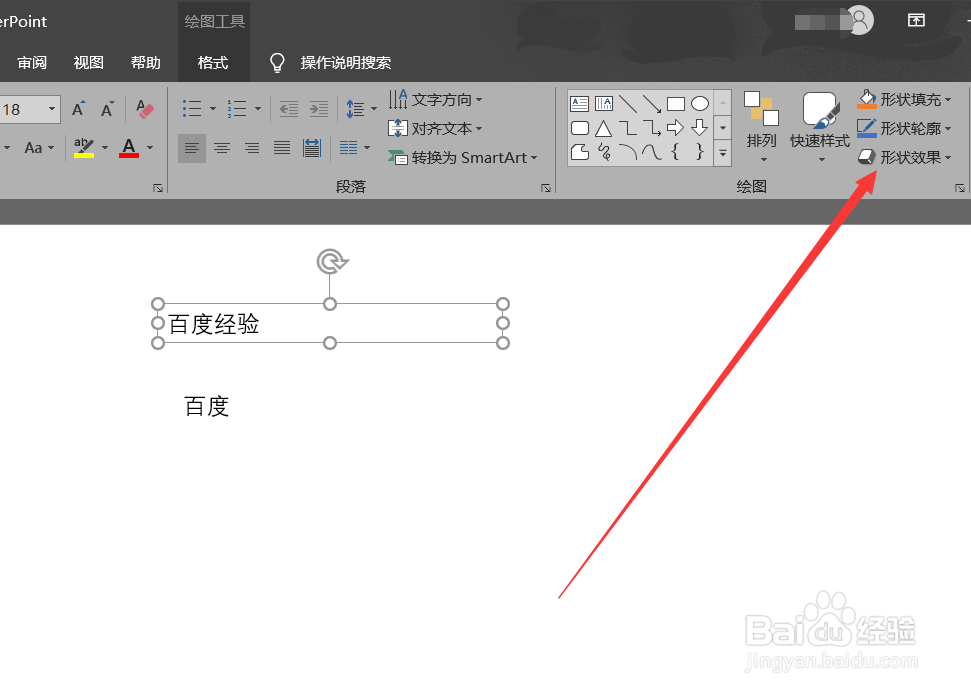The height and width of the screenshot is (695, 971).
Task: Click the Increase Font Size icon
Action: pyautogui.click(x=78, y=110)
